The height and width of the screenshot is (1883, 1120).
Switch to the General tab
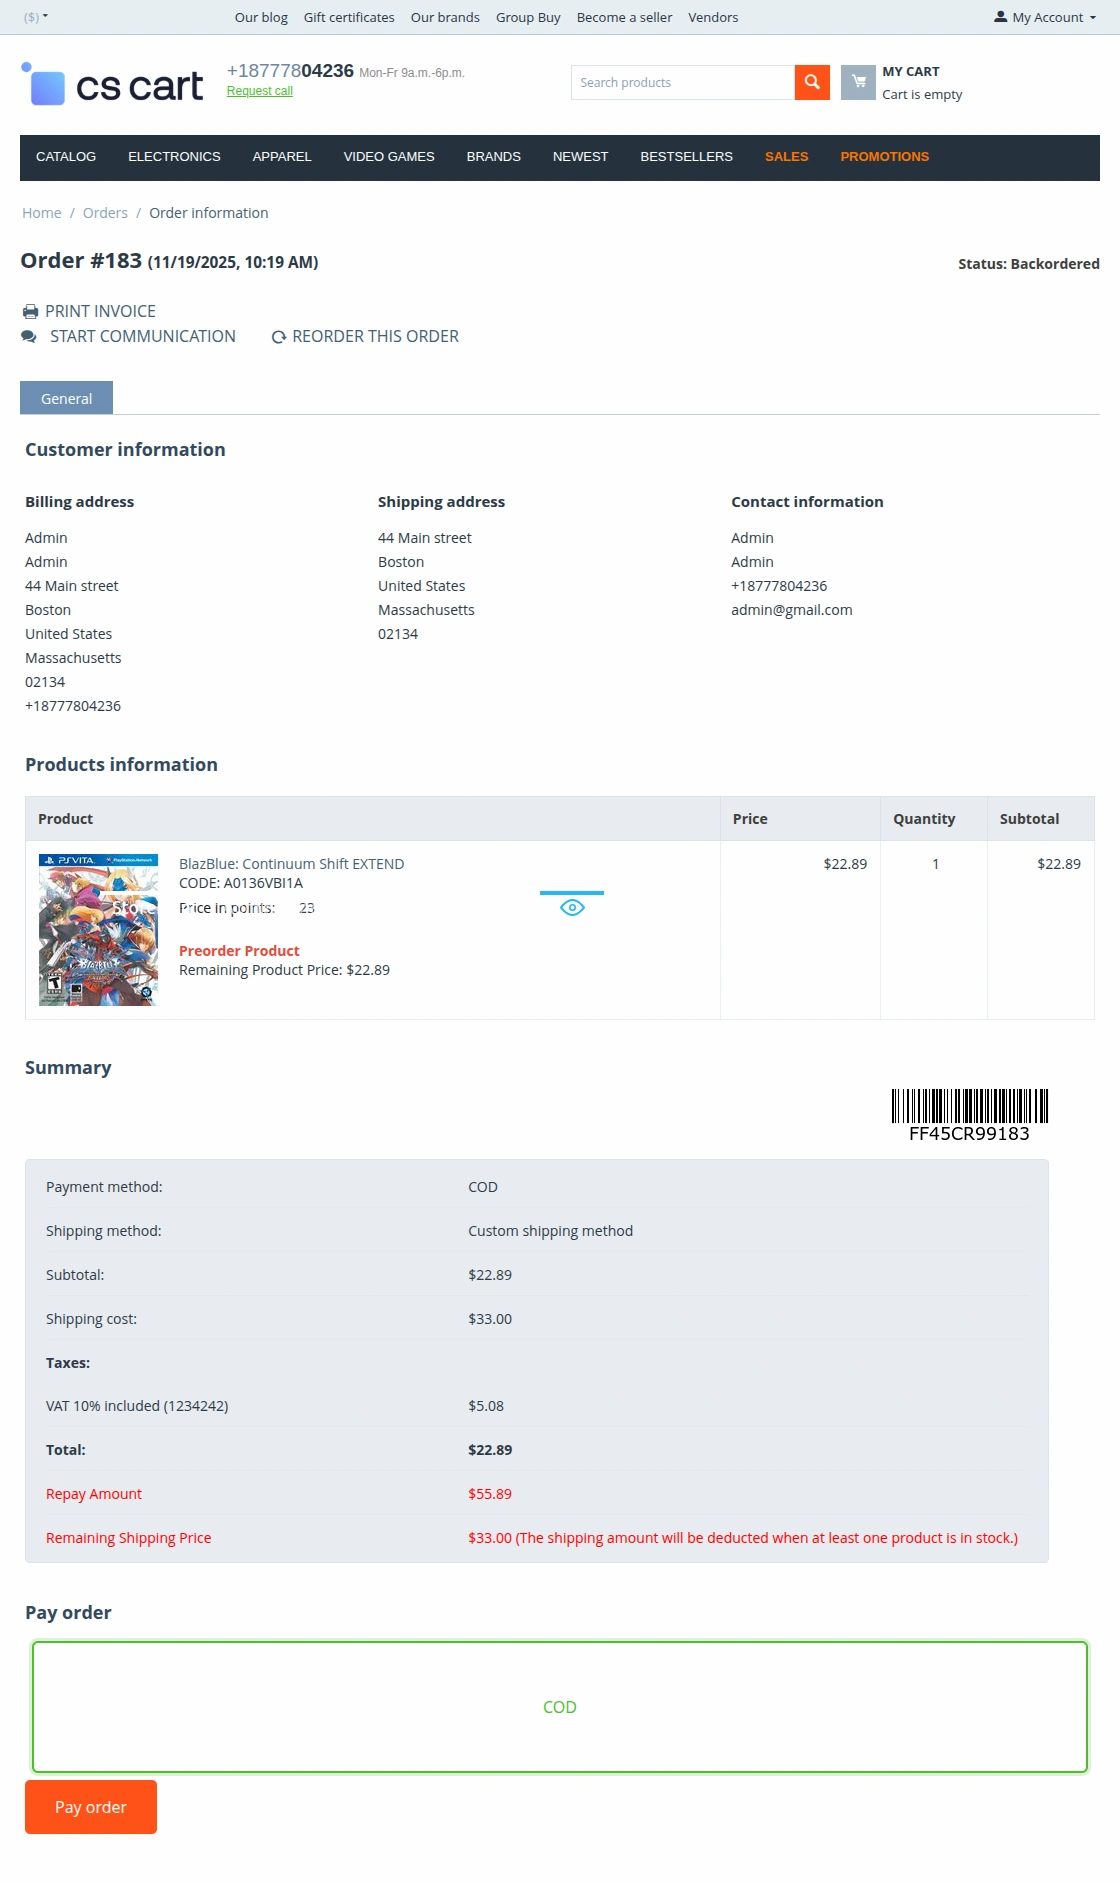[66, 398]
